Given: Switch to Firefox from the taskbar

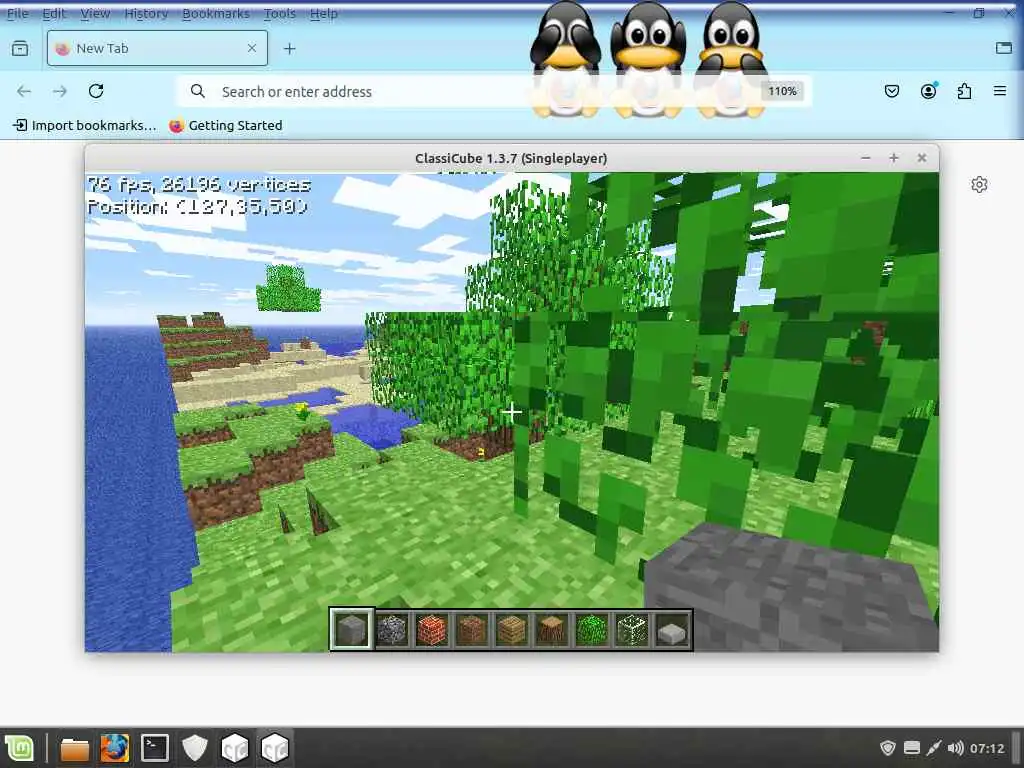Looking at the screenshot, I should (115, 748).
